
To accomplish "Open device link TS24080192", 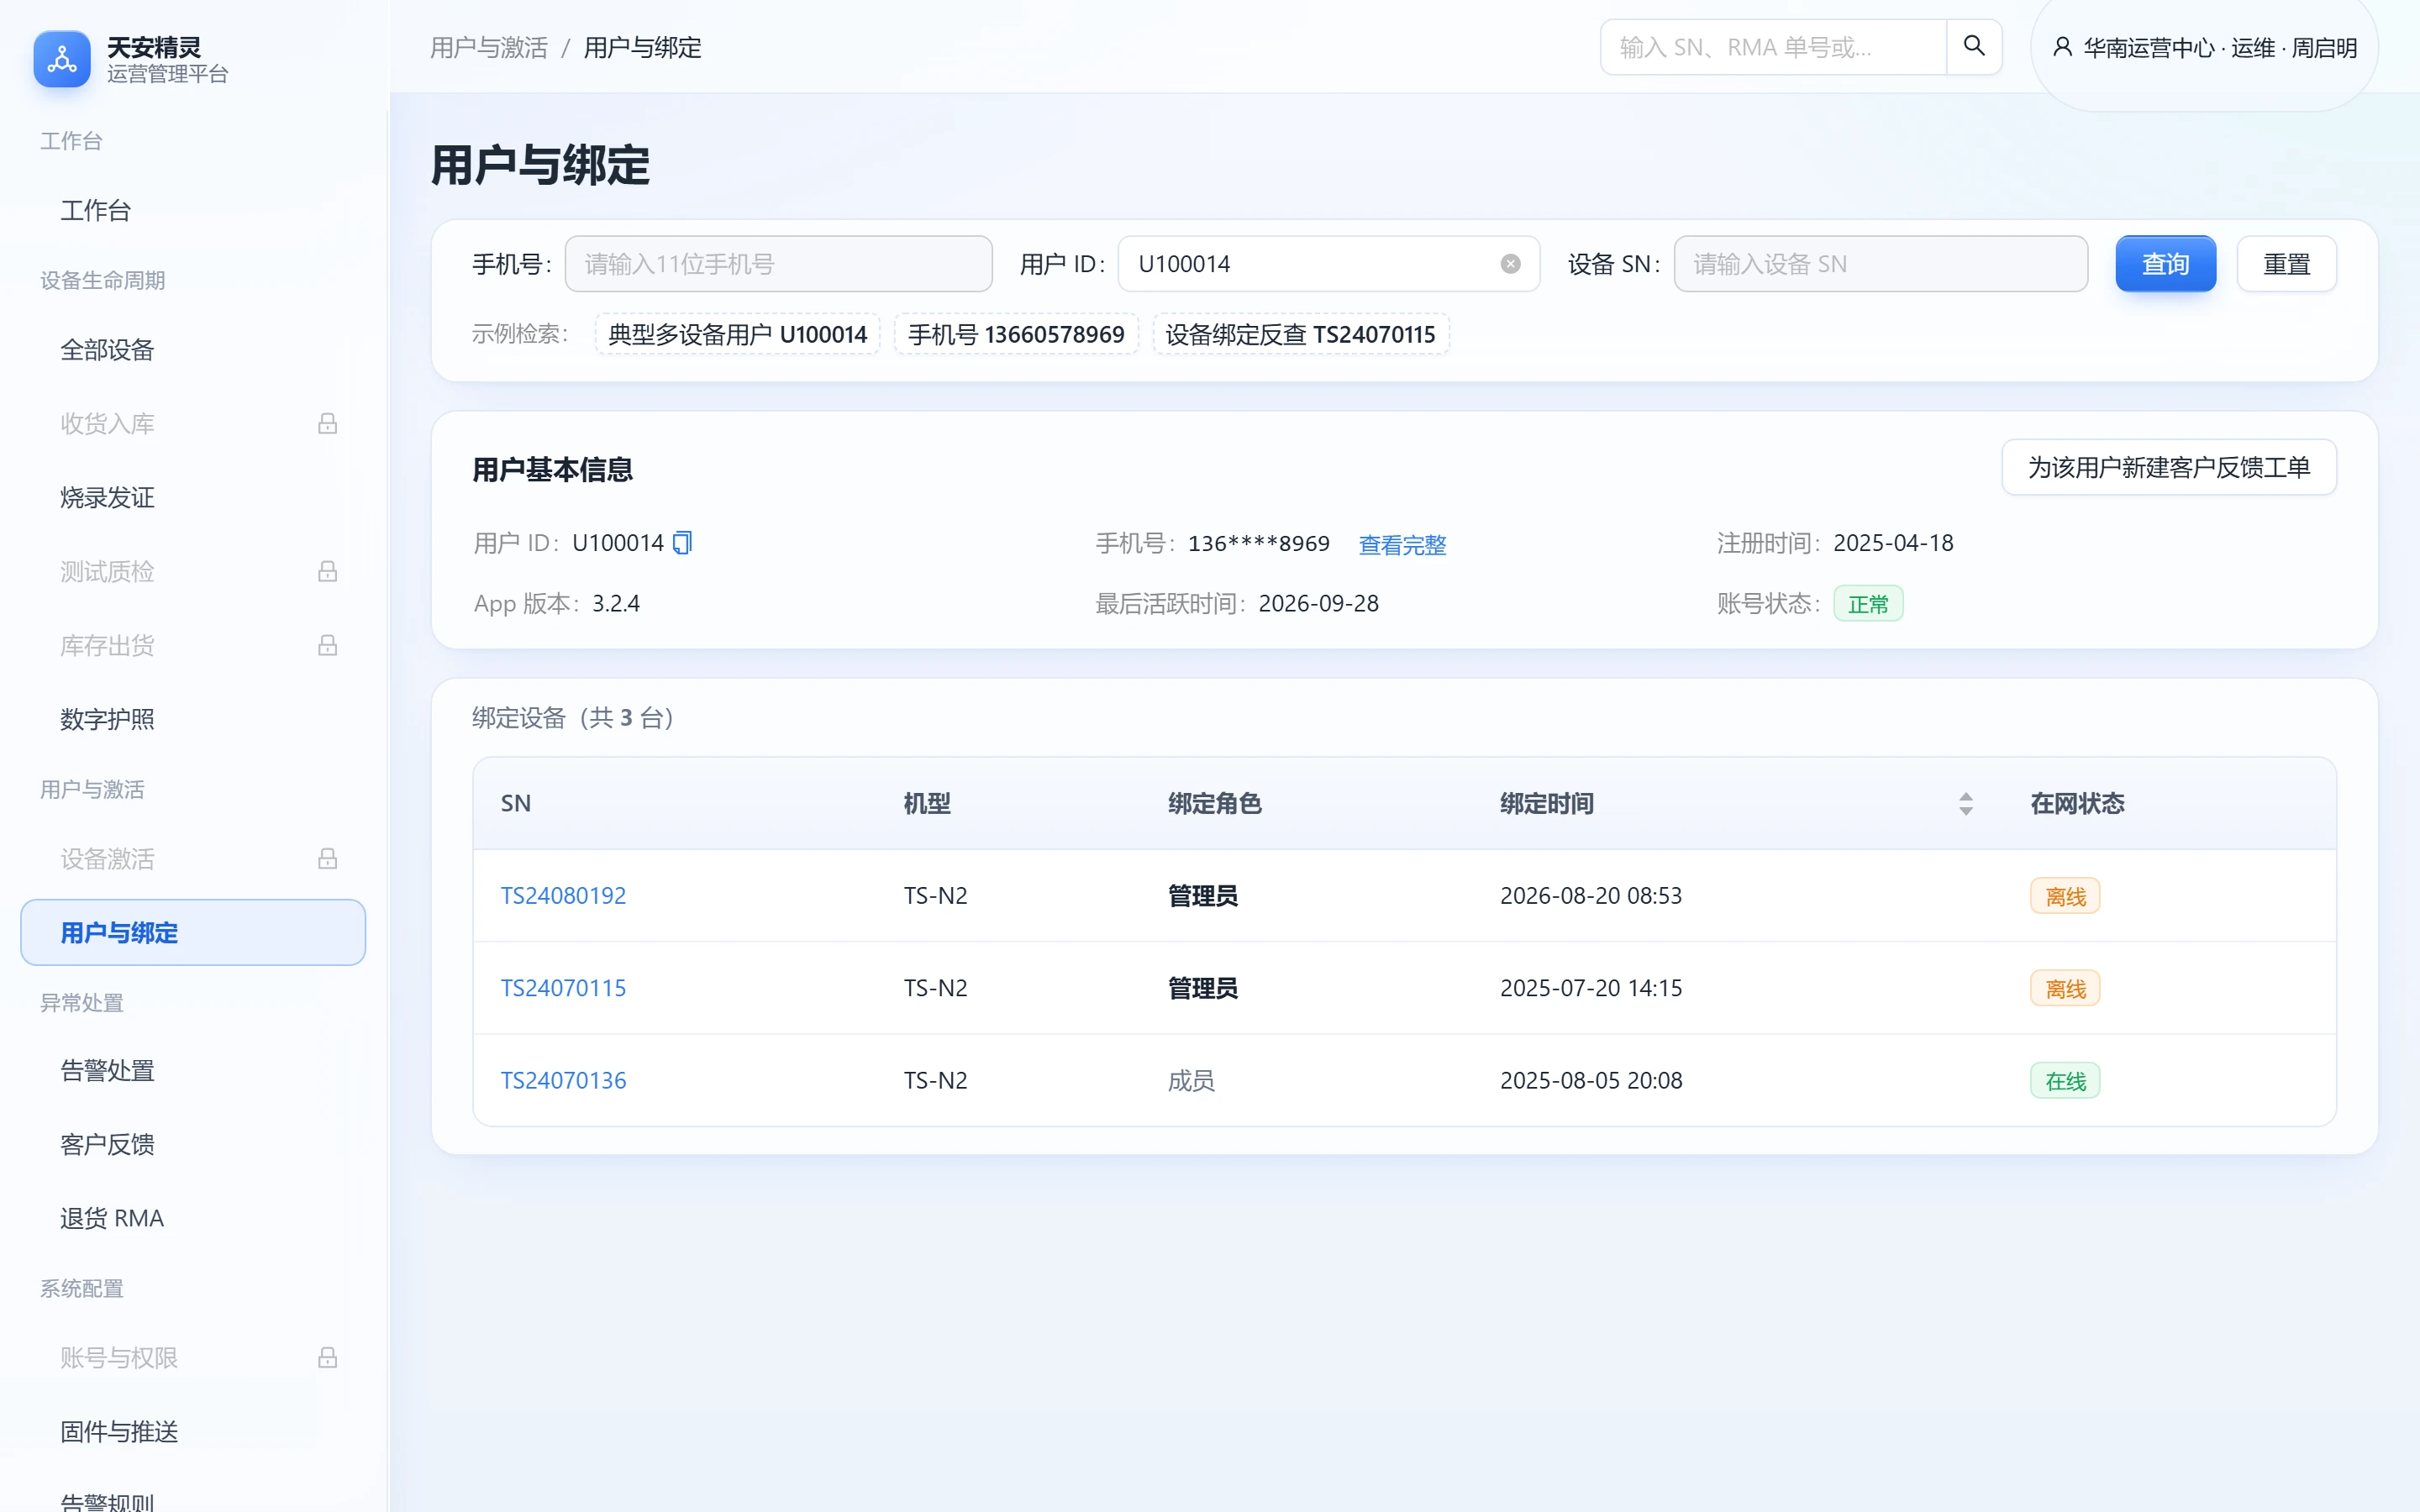I will pyautogui.click(x=563, y=896).
